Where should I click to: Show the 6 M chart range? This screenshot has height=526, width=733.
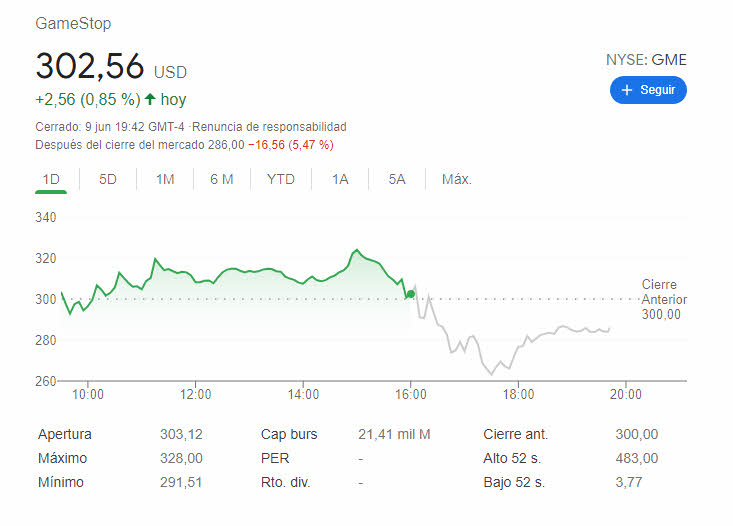(x=222, y=179)
